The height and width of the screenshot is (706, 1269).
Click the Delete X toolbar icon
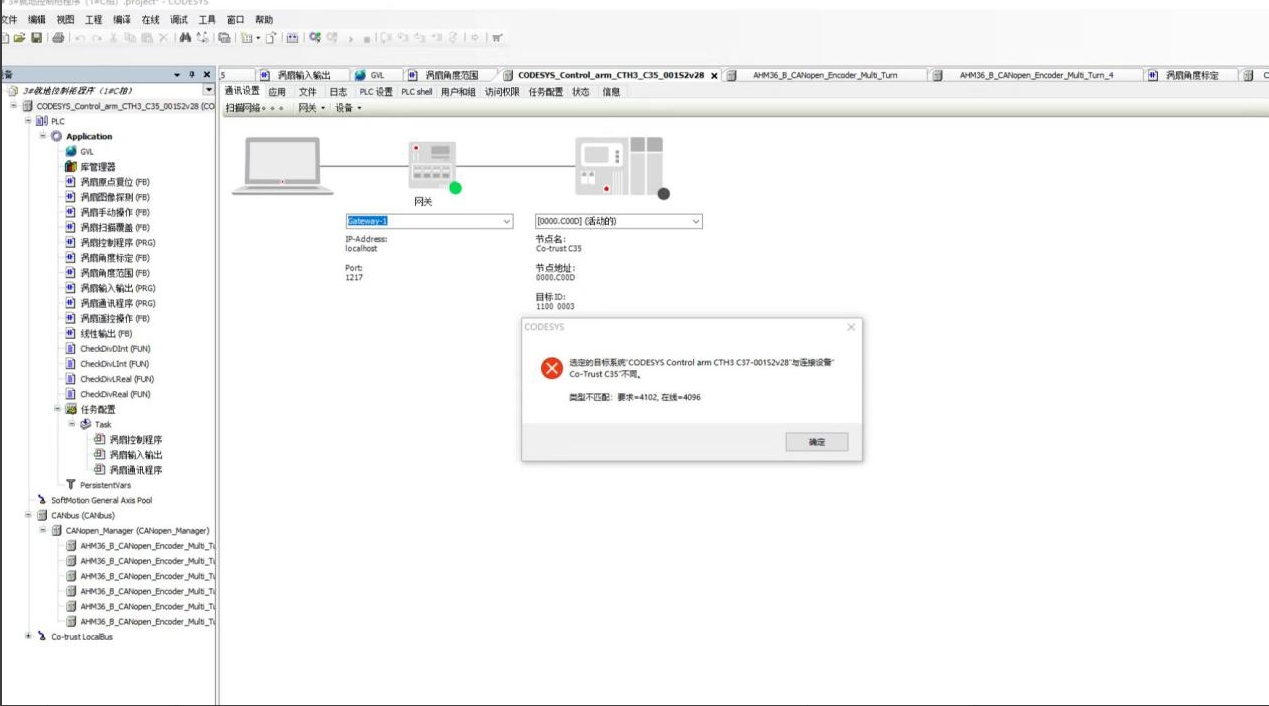coord(163,38)
